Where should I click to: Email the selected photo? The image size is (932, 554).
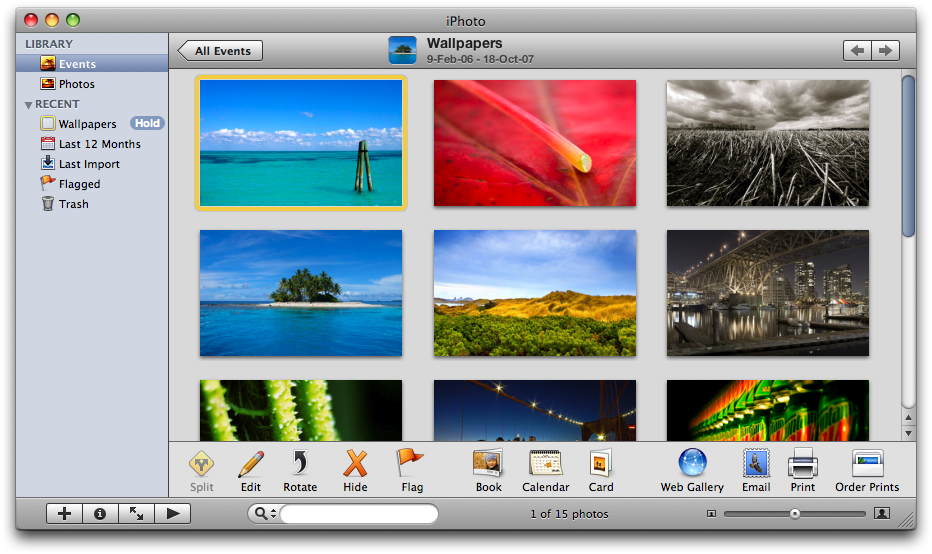coord(756,464)
